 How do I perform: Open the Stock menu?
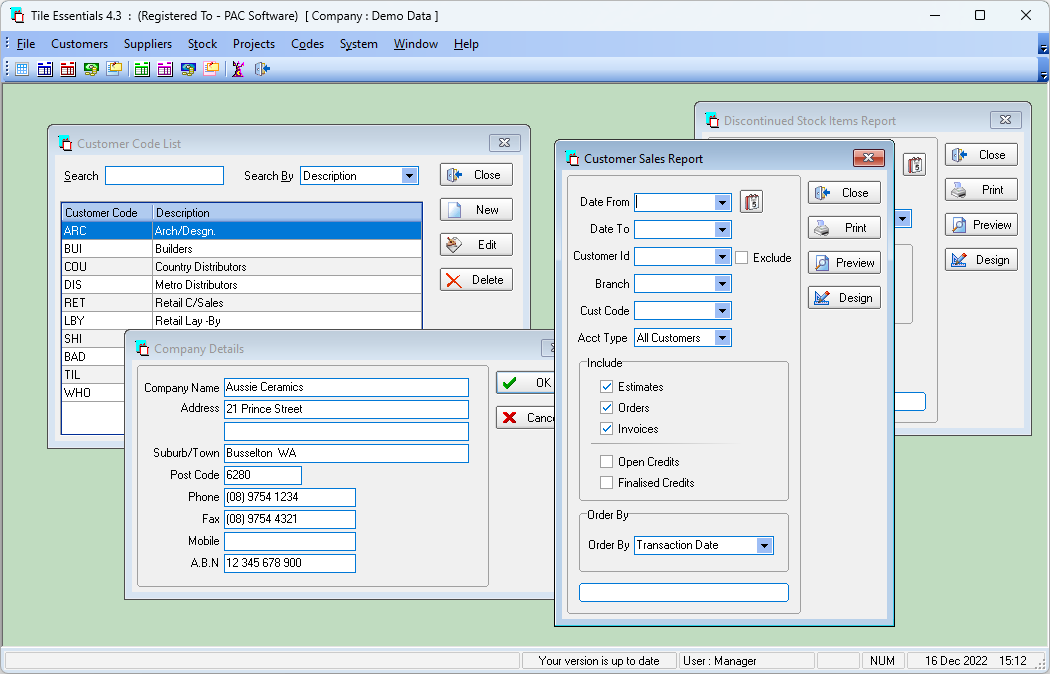pos(202,44)
